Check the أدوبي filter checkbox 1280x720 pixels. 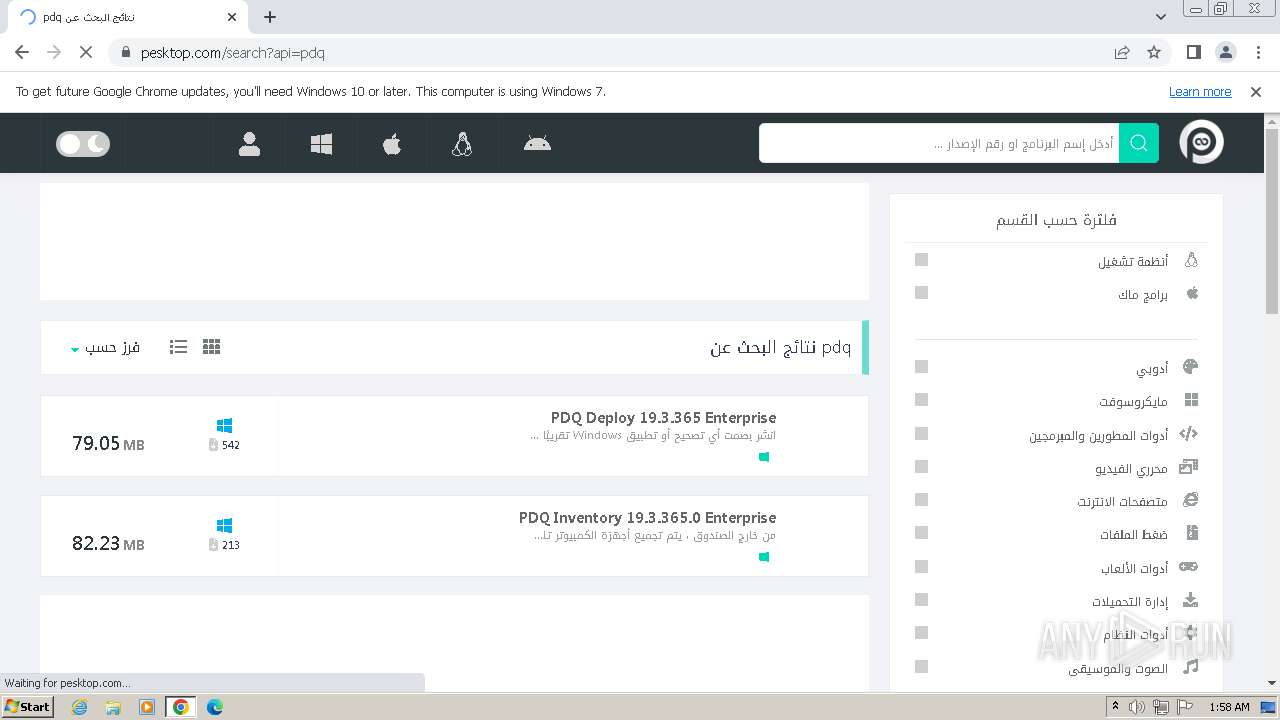pyautogui.click(x=921, y=367)
